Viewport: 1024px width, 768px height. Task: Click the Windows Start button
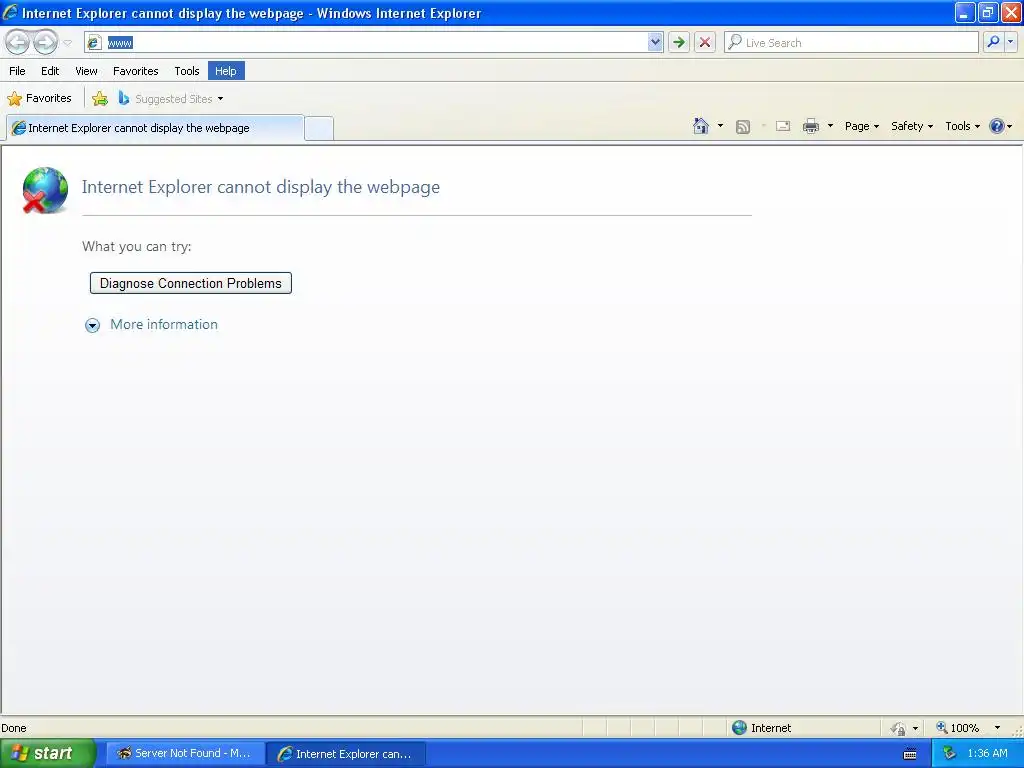click(48, 753)
